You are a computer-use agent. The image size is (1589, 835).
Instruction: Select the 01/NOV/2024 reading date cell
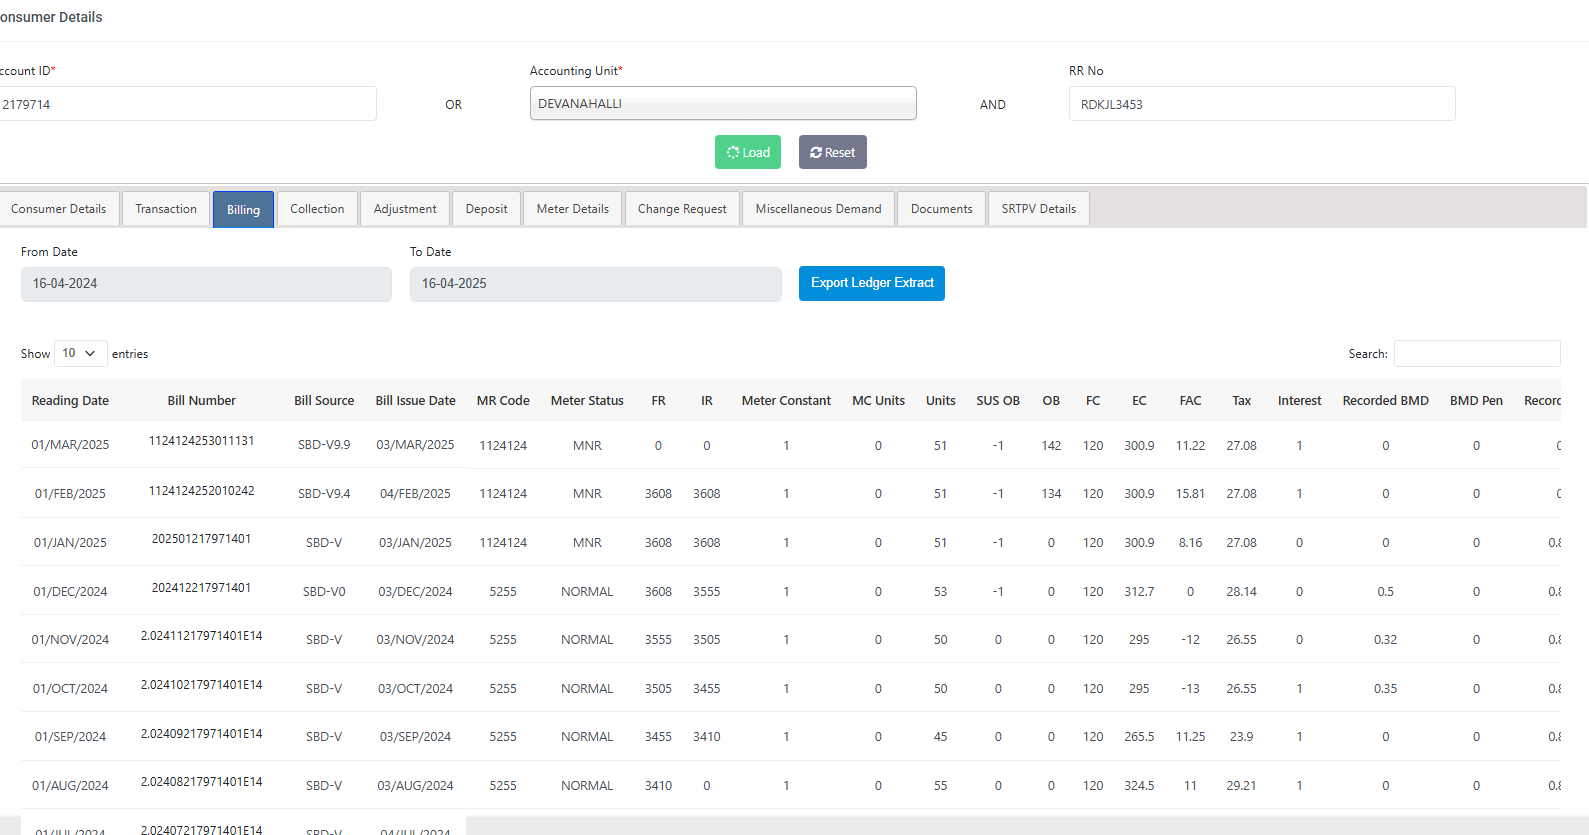70,640
